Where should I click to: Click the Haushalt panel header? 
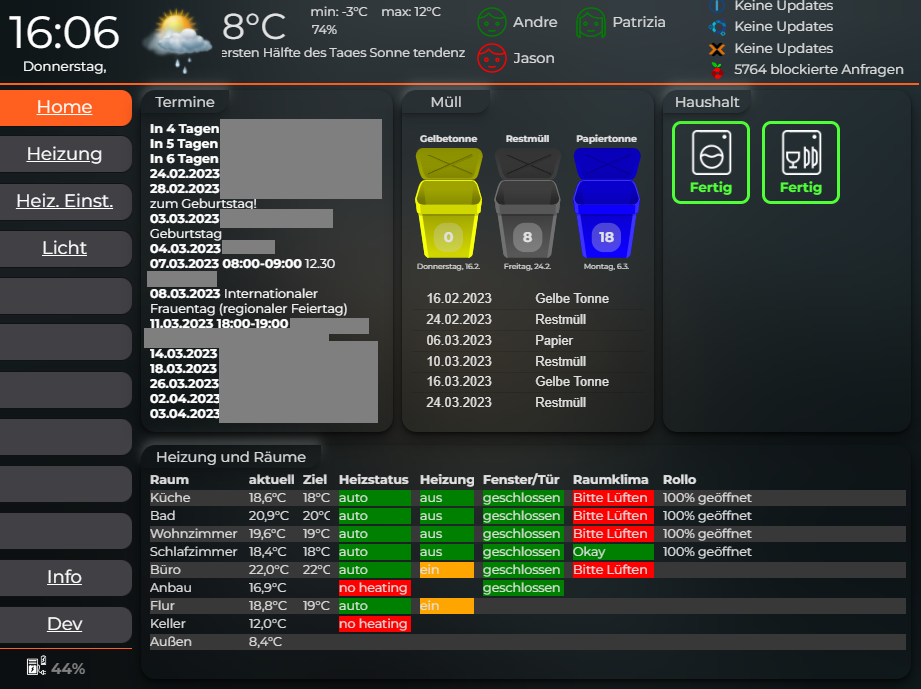tap(707, 102)
